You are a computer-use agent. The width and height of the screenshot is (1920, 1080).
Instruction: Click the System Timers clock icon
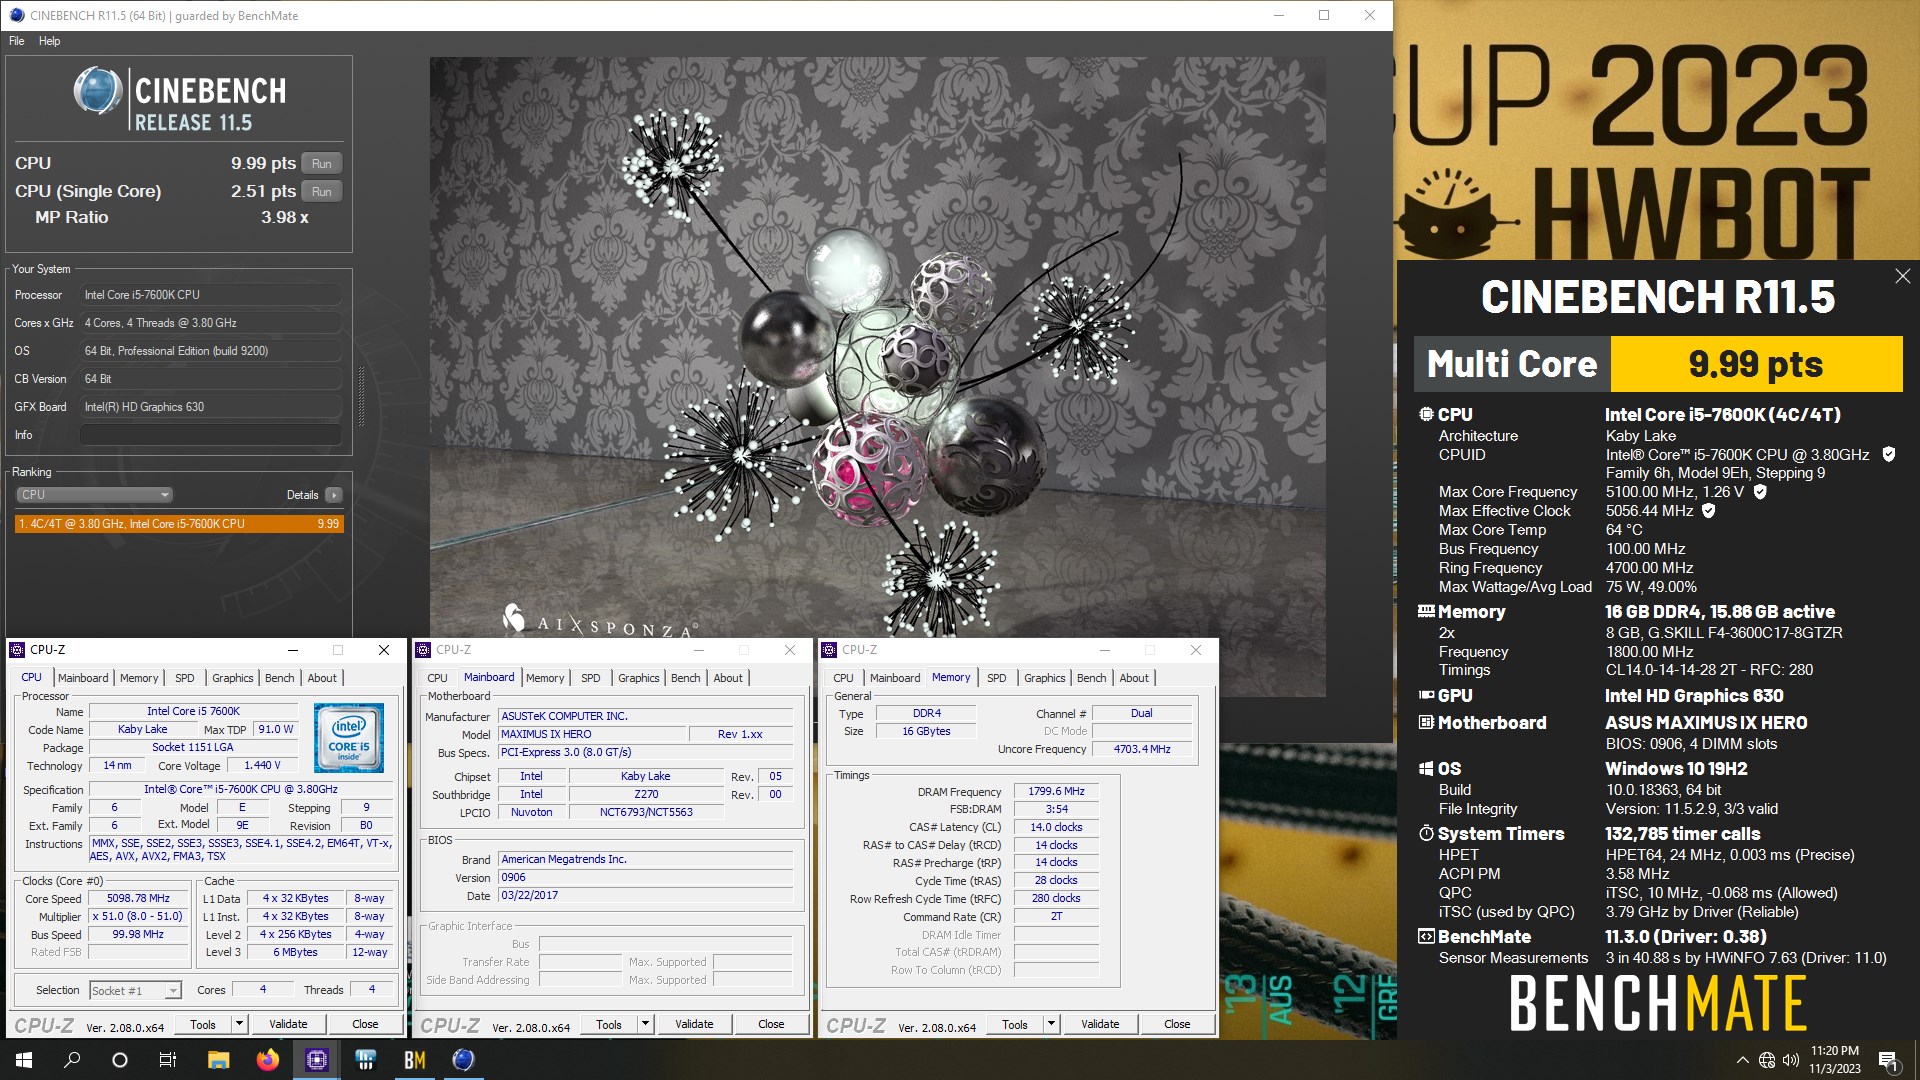click(1426, 833)
